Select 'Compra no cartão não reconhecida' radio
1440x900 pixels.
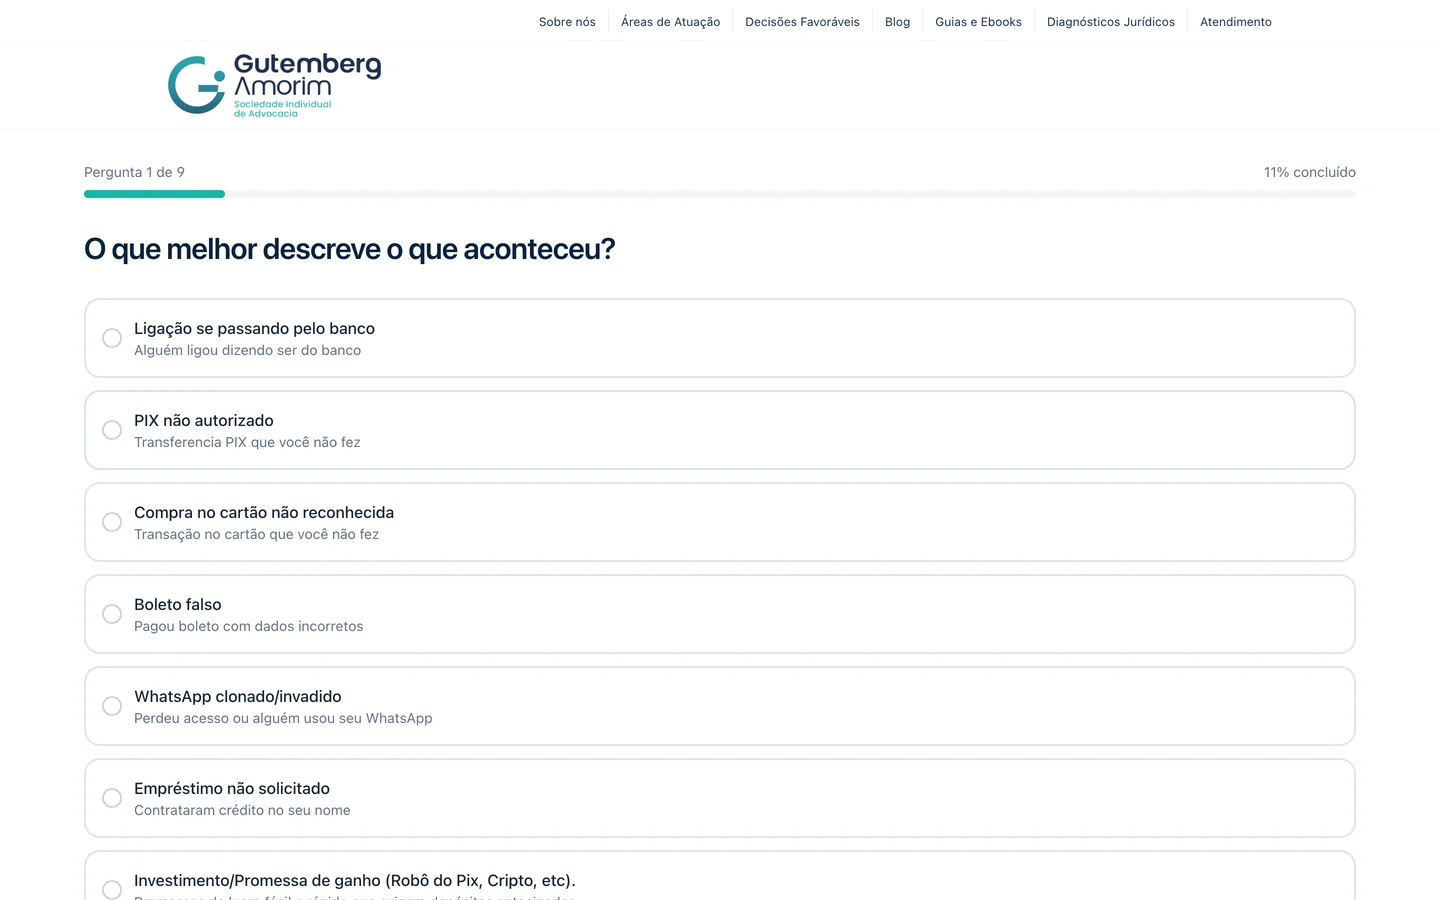[x=112, y=522]
